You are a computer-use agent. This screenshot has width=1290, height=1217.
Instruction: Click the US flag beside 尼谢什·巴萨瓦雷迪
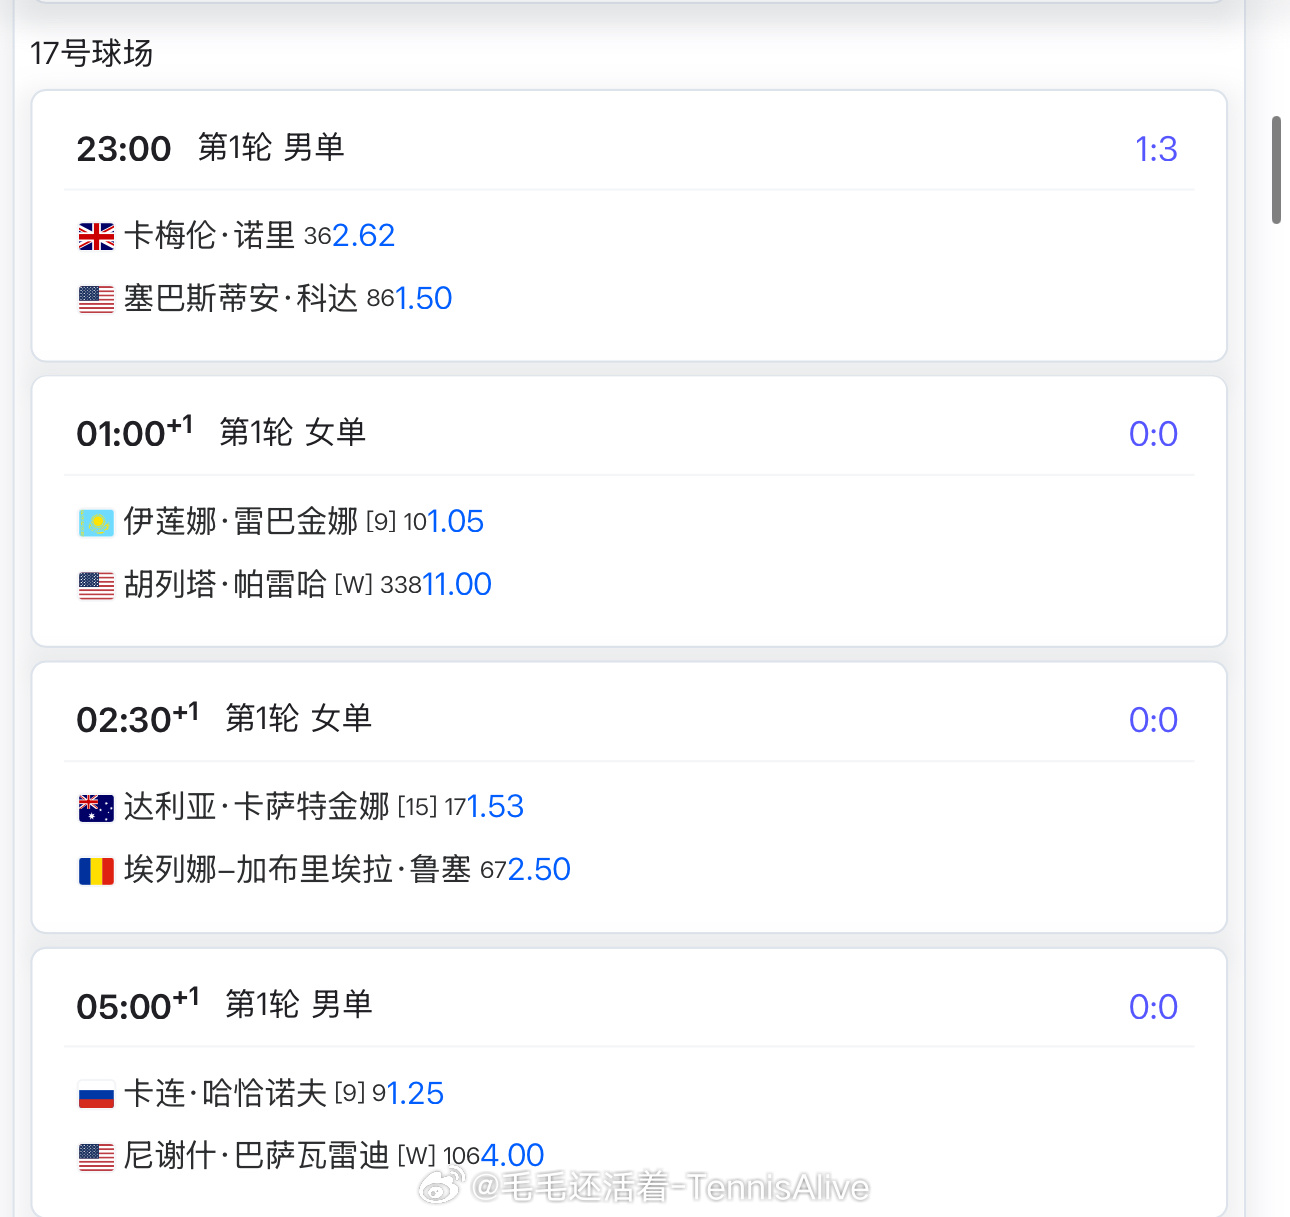click(96, 1157)
